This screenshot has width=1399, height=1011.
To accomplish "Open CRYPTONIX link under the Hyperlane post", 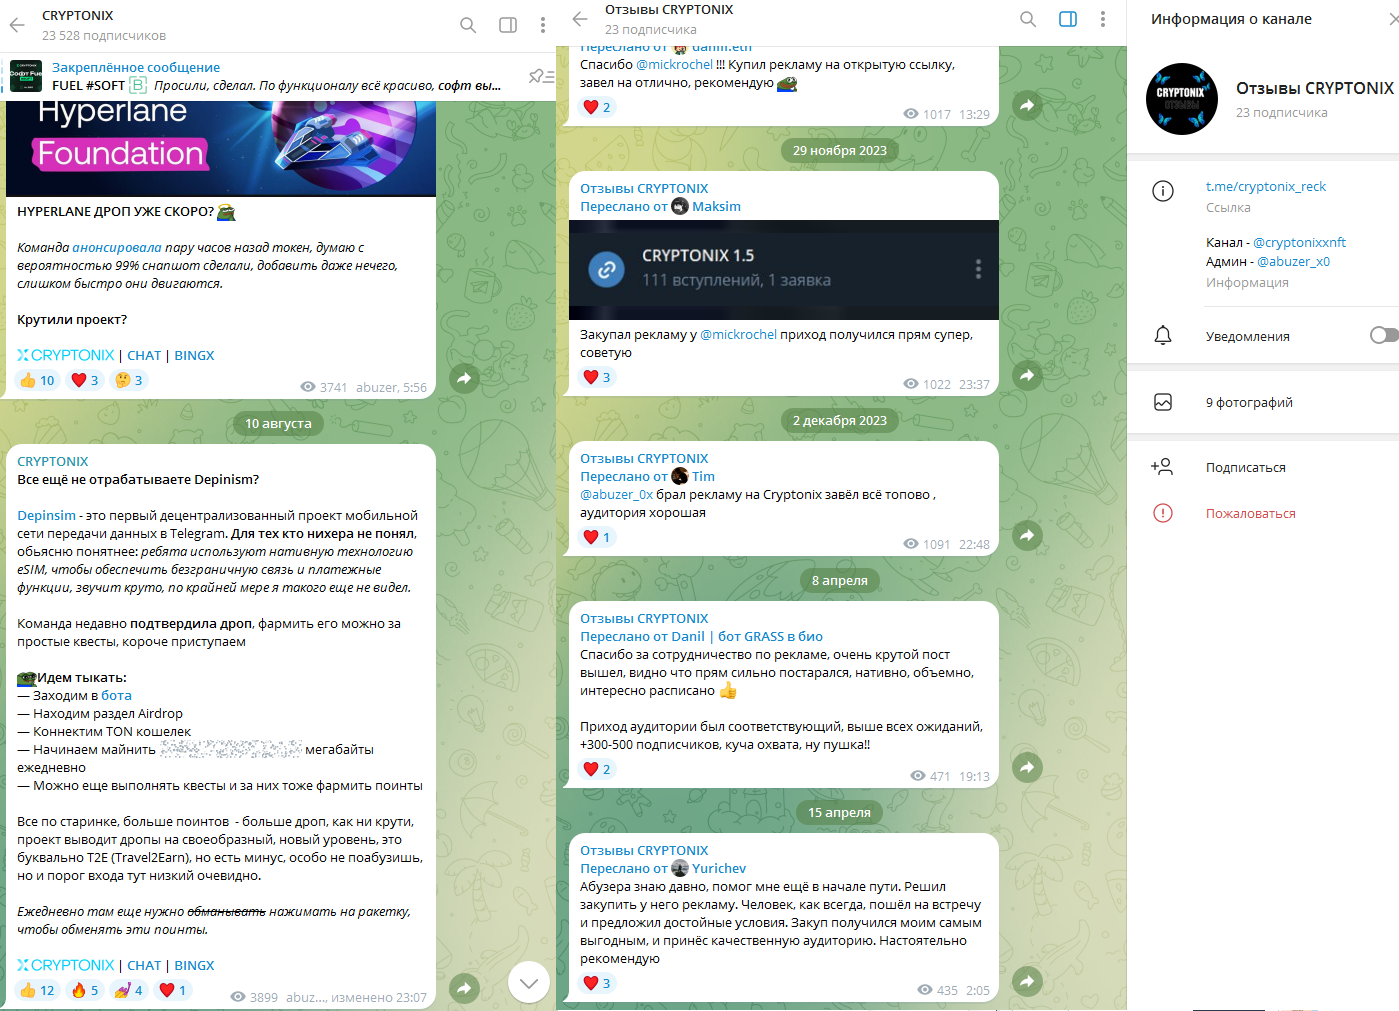I will [x=66, y=355].
